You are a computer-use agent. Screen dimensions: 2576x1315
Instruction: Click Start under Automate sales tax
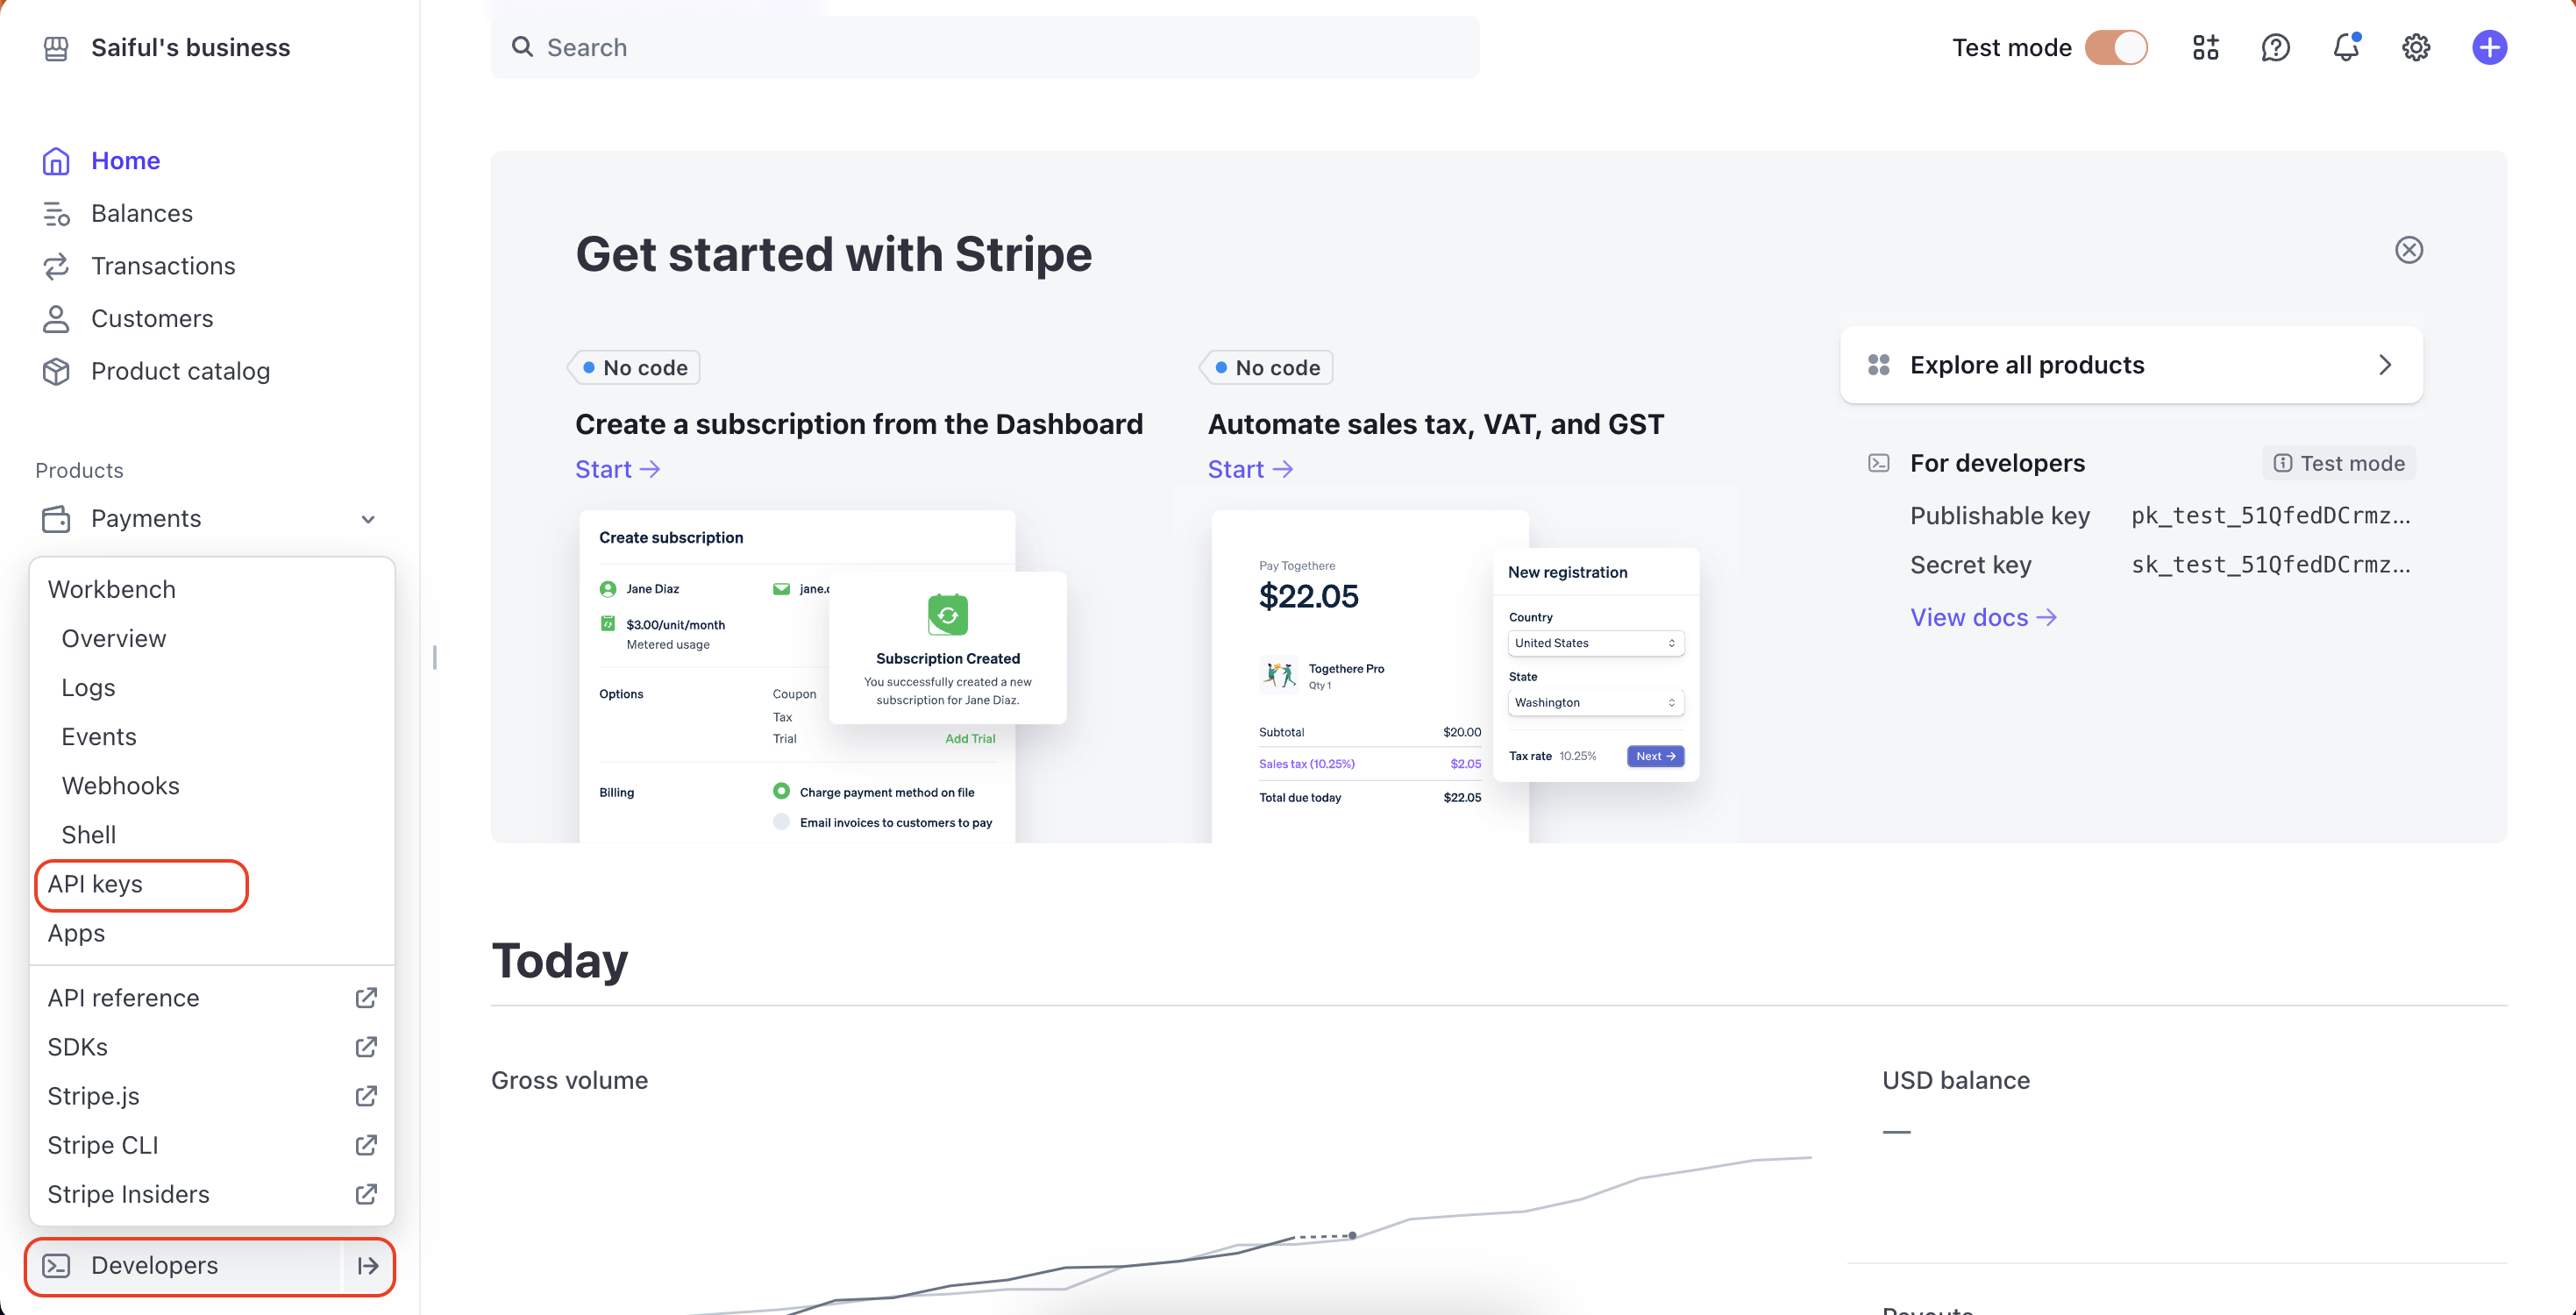(x=1250, y=469)
